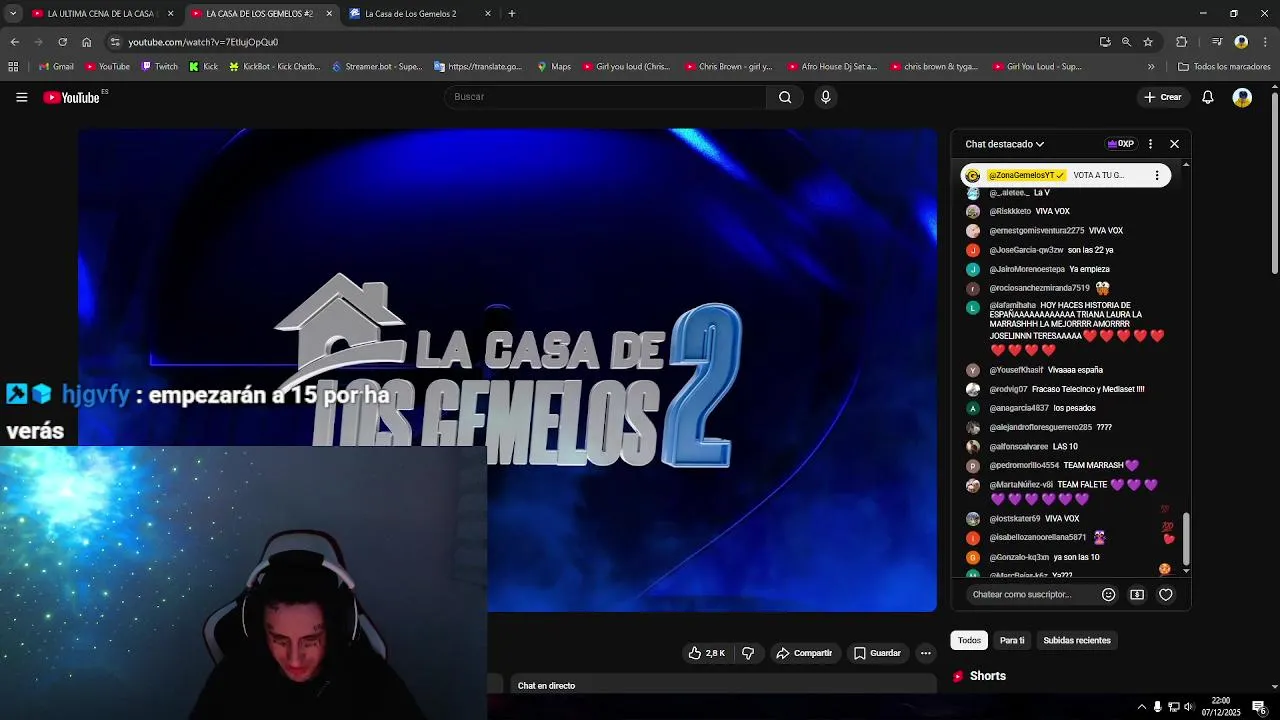The image size is (1280, 720).
Task: Open the browser home page icon
Action: (86, 42)
